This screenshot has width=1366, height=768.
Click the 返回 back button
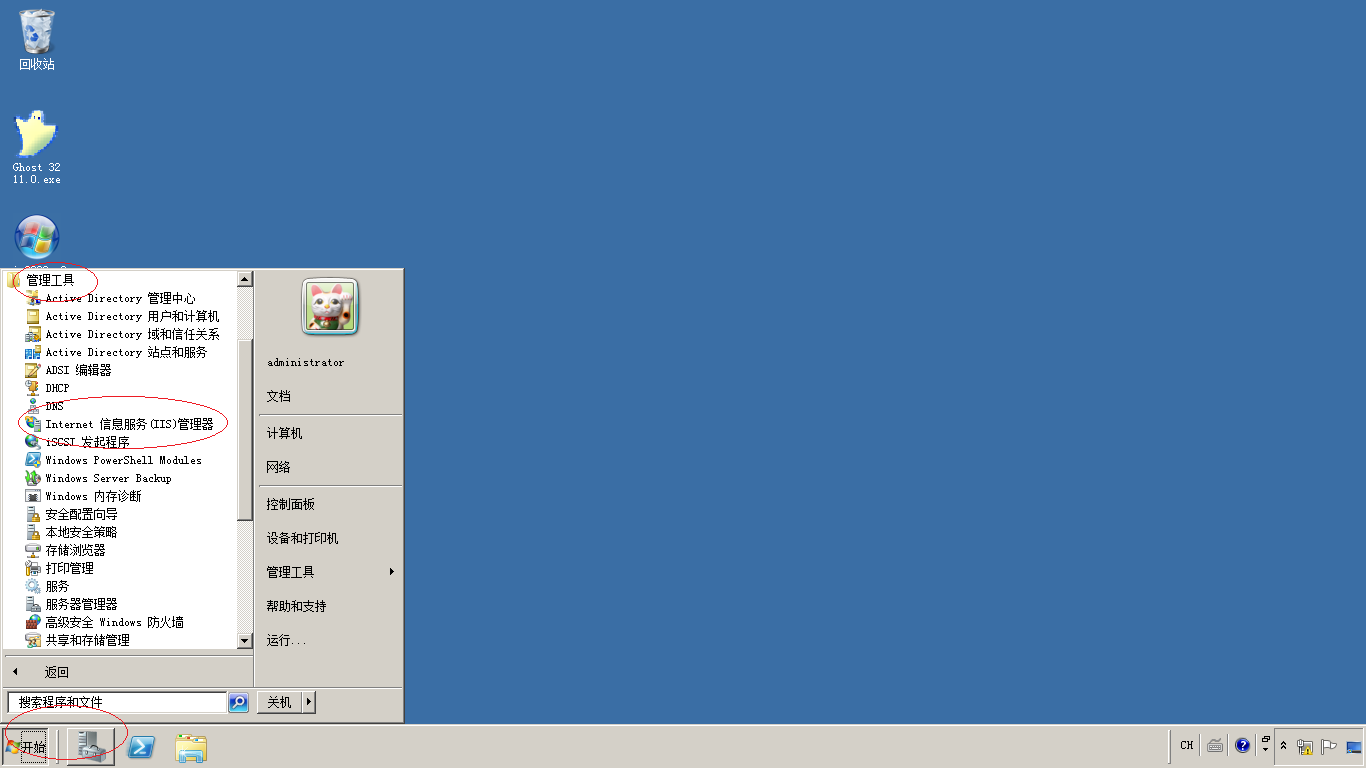[x=55, y=671]
